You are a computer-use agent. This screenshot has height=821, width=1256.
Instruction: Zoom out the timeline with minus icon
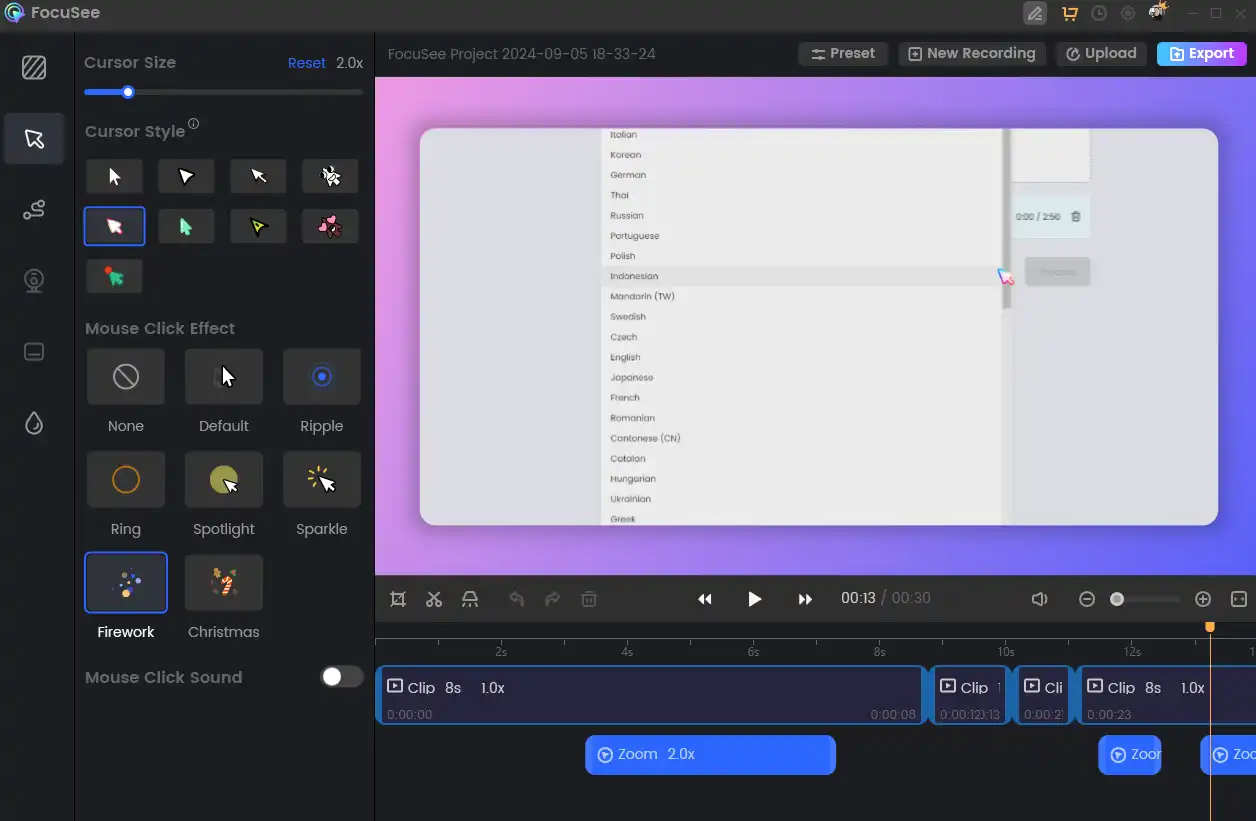1087,599
